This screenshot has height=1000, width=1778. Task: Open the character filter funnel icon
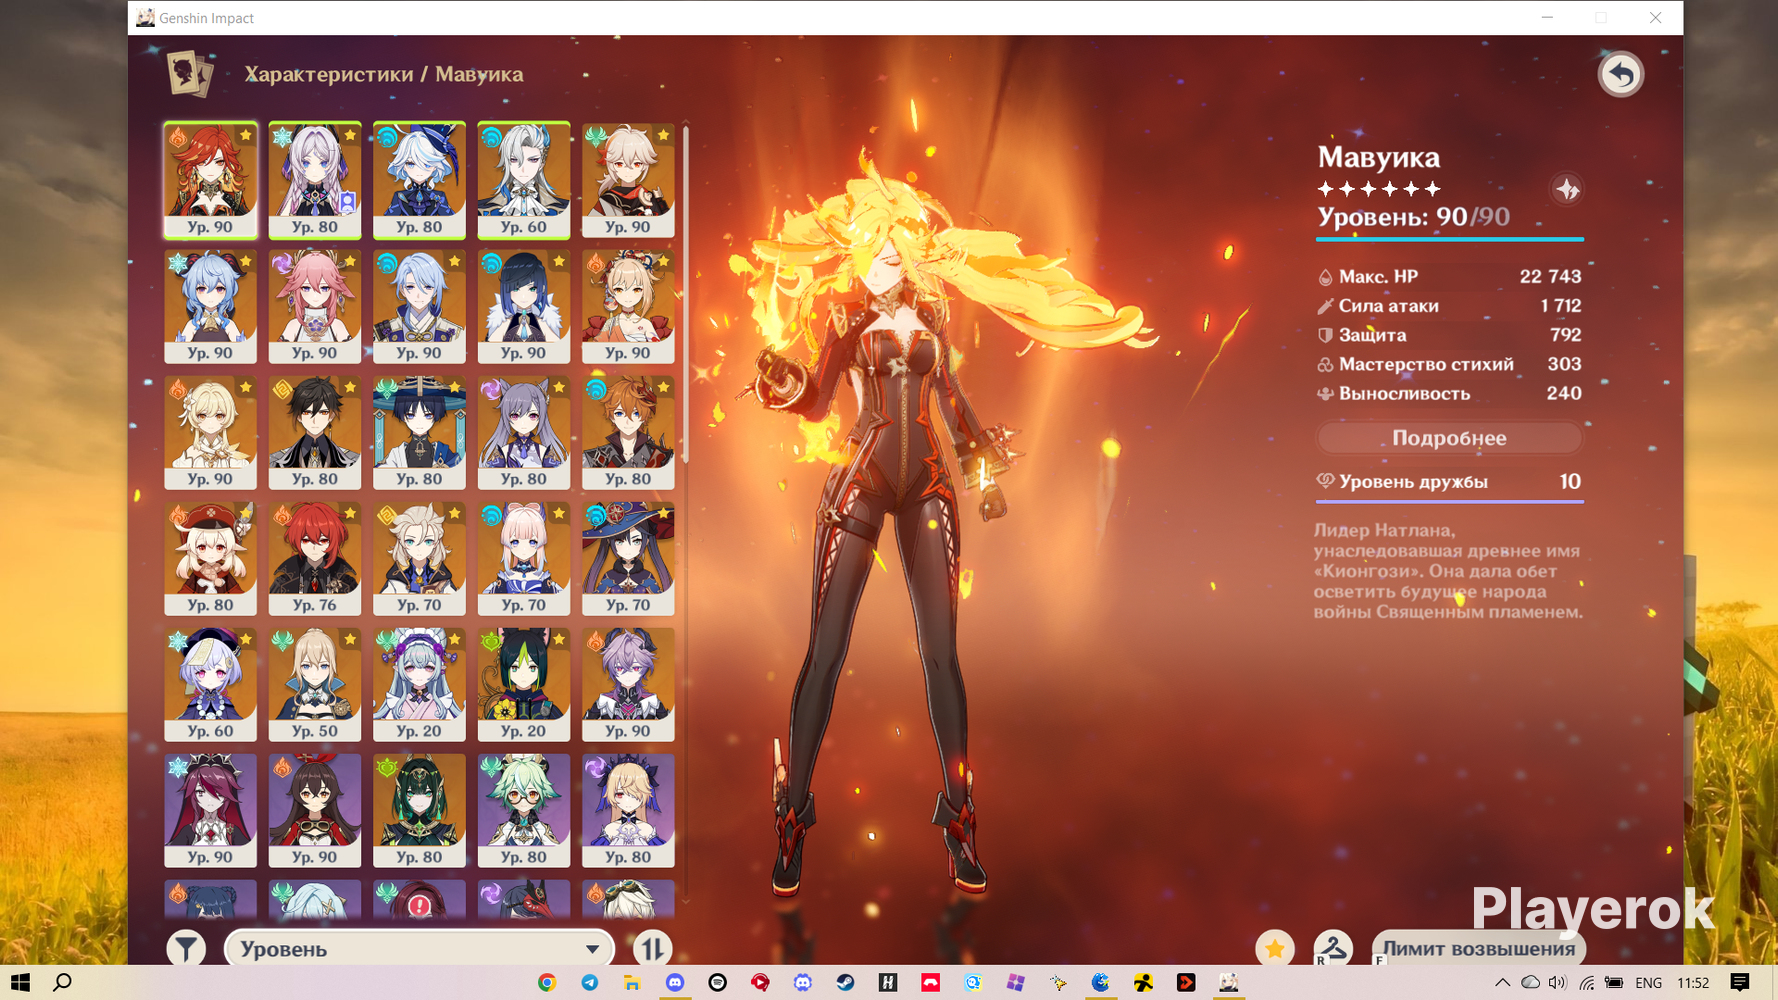coord(186,948)
